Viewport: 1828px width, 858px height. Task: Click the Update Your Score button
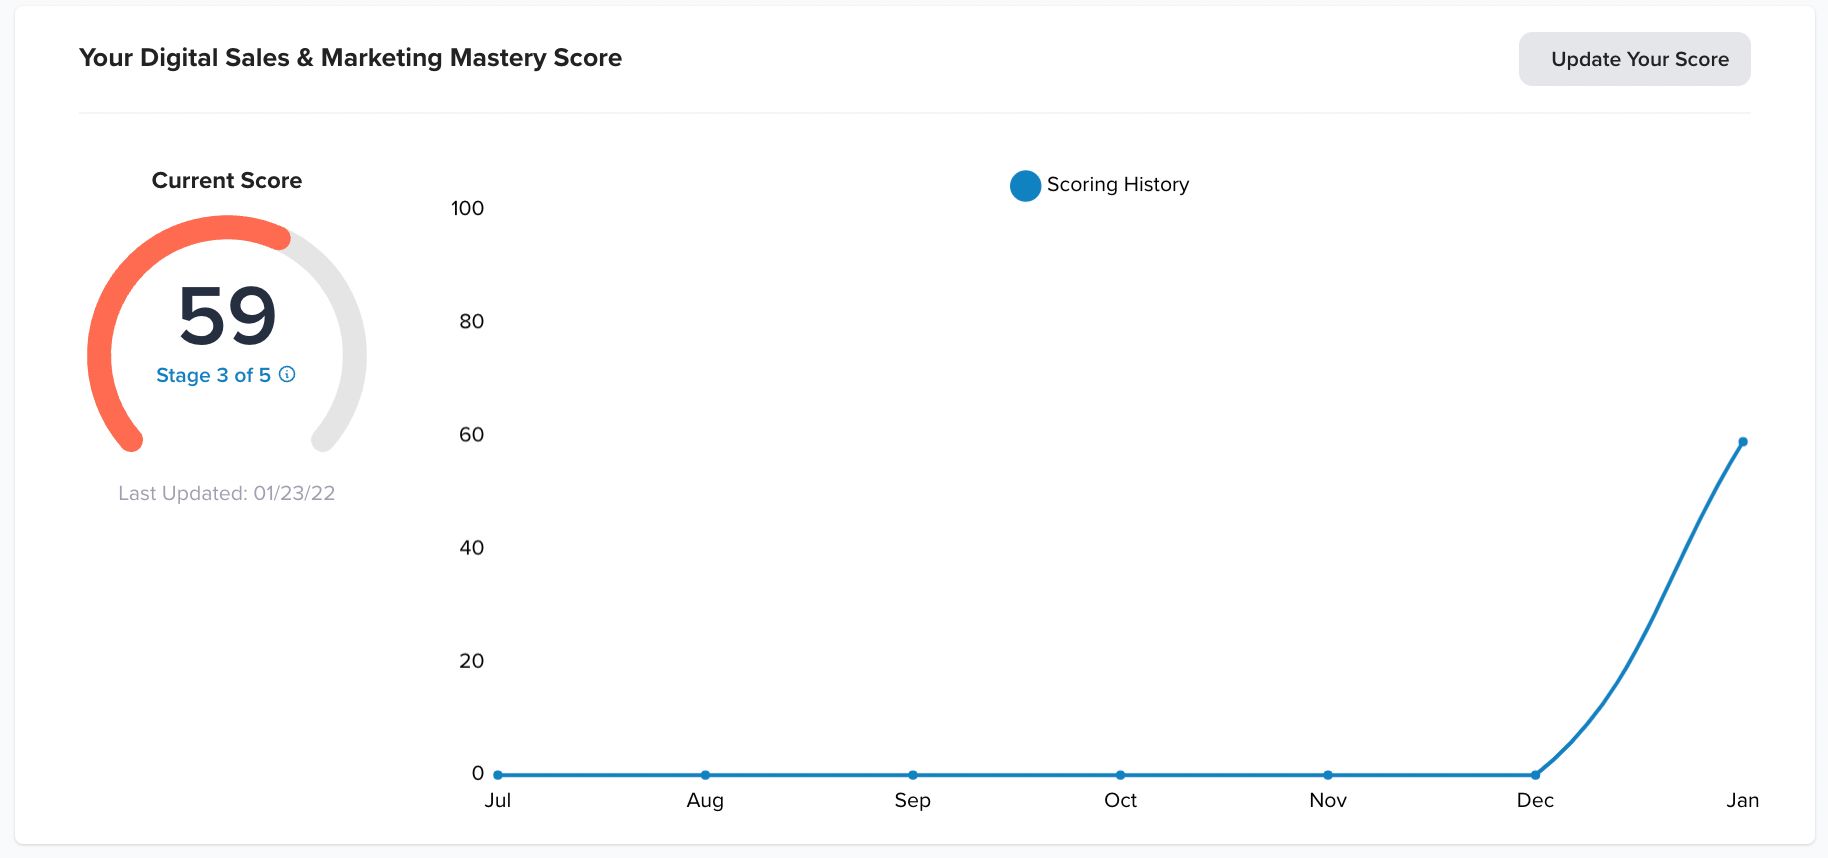coord(1634,59)
